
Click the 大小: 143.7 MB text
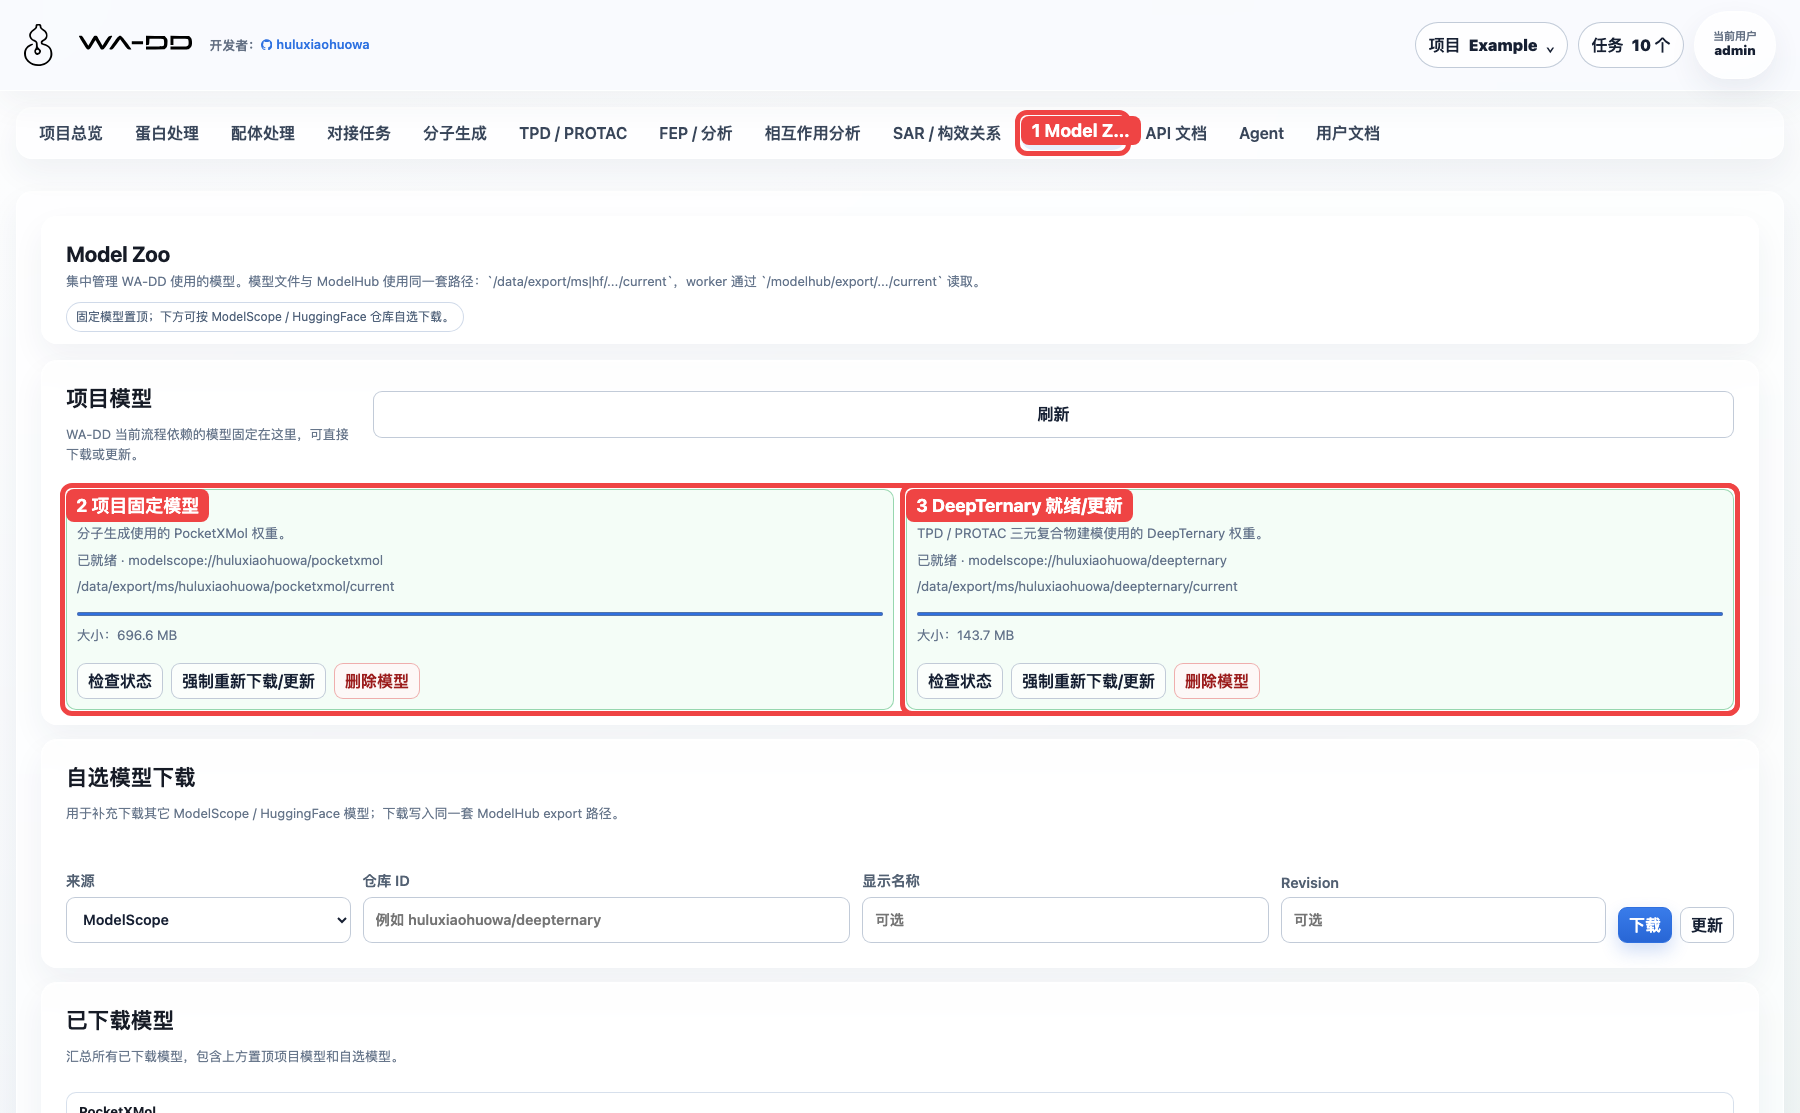click(966, 636)
